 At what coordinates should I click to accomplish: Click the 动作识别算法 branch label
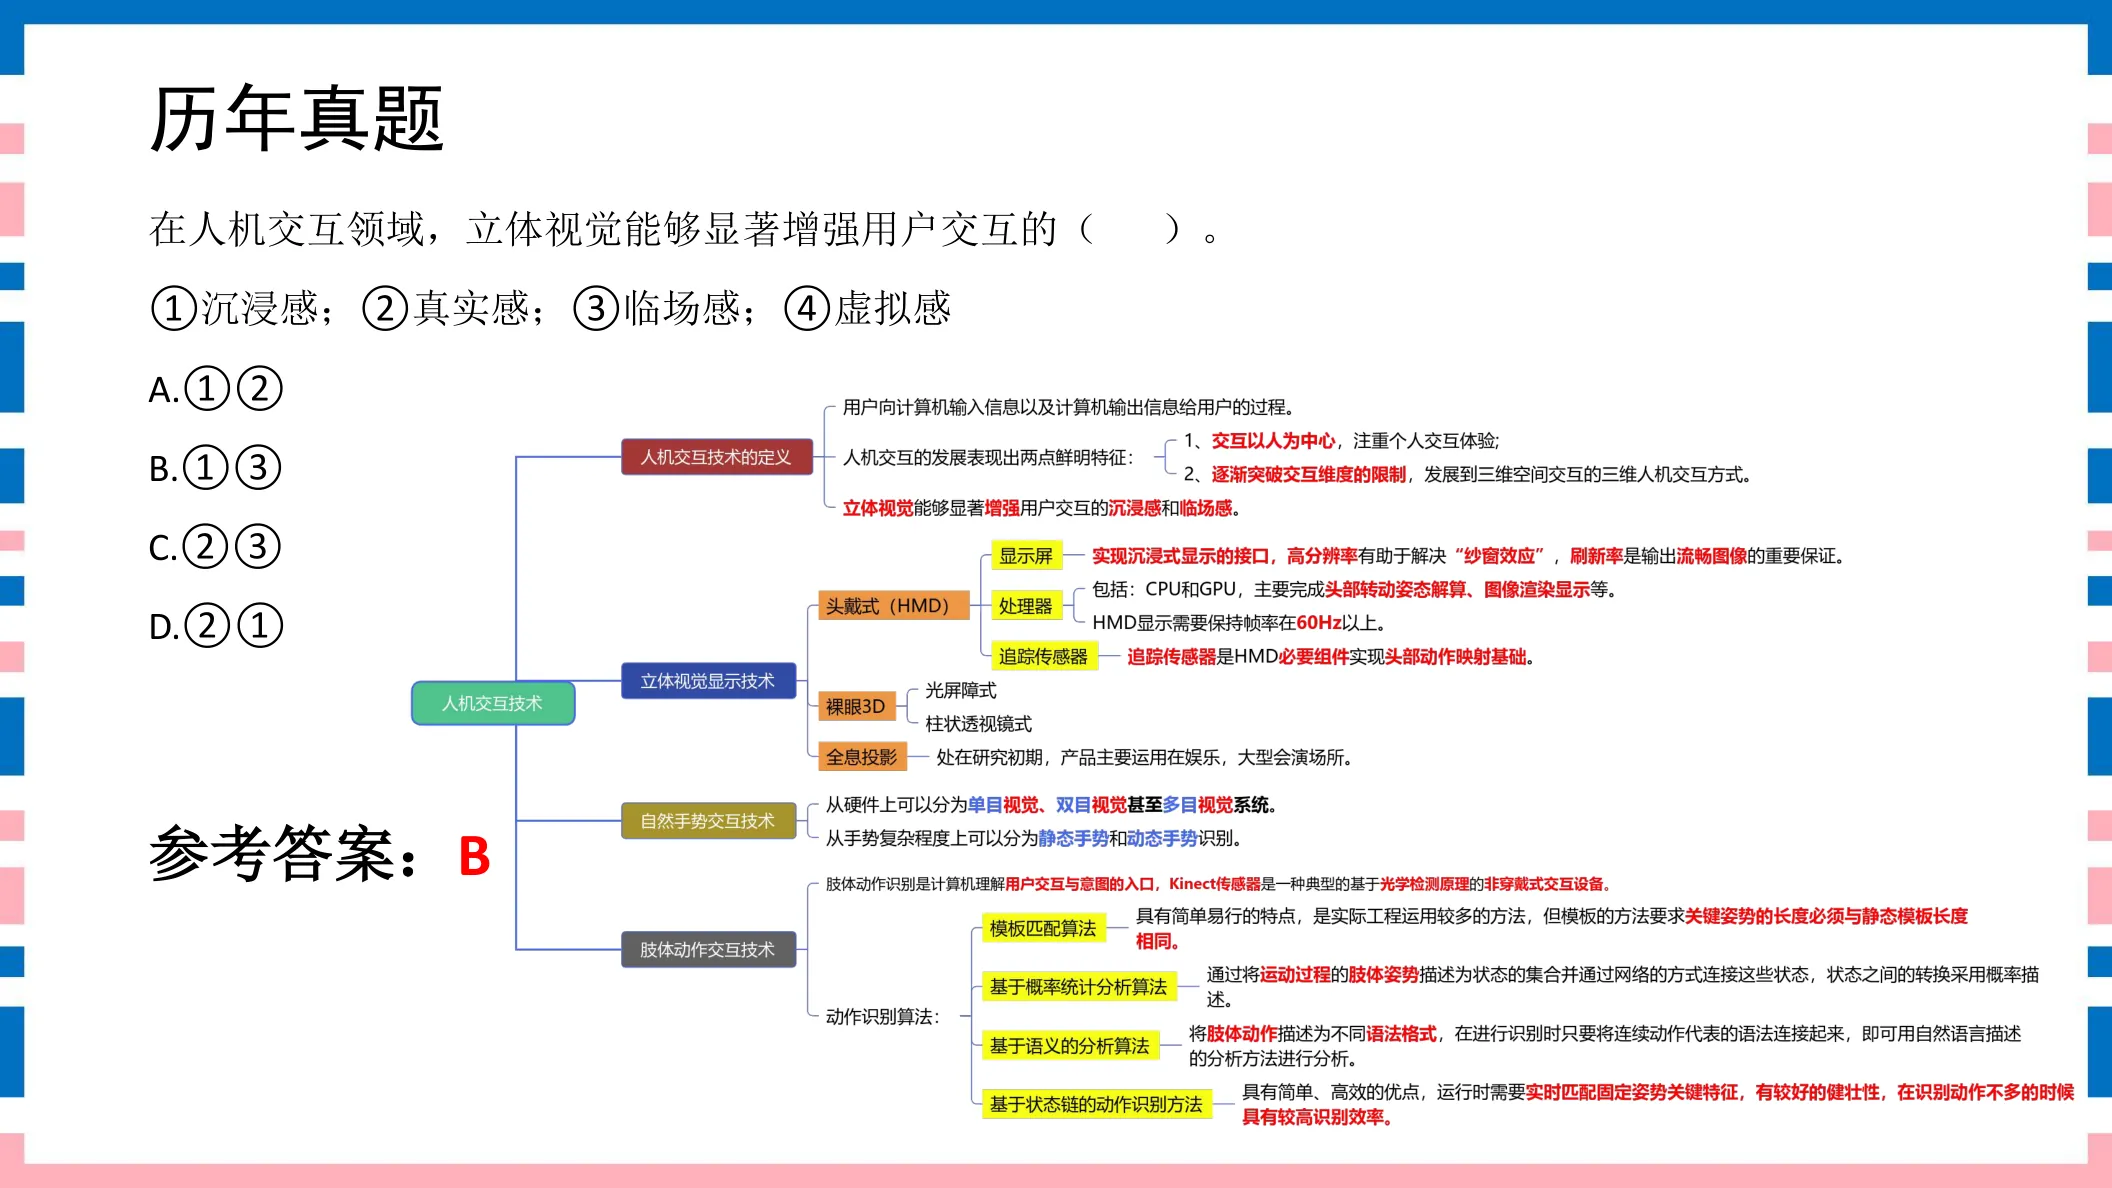click(883, 1017)
